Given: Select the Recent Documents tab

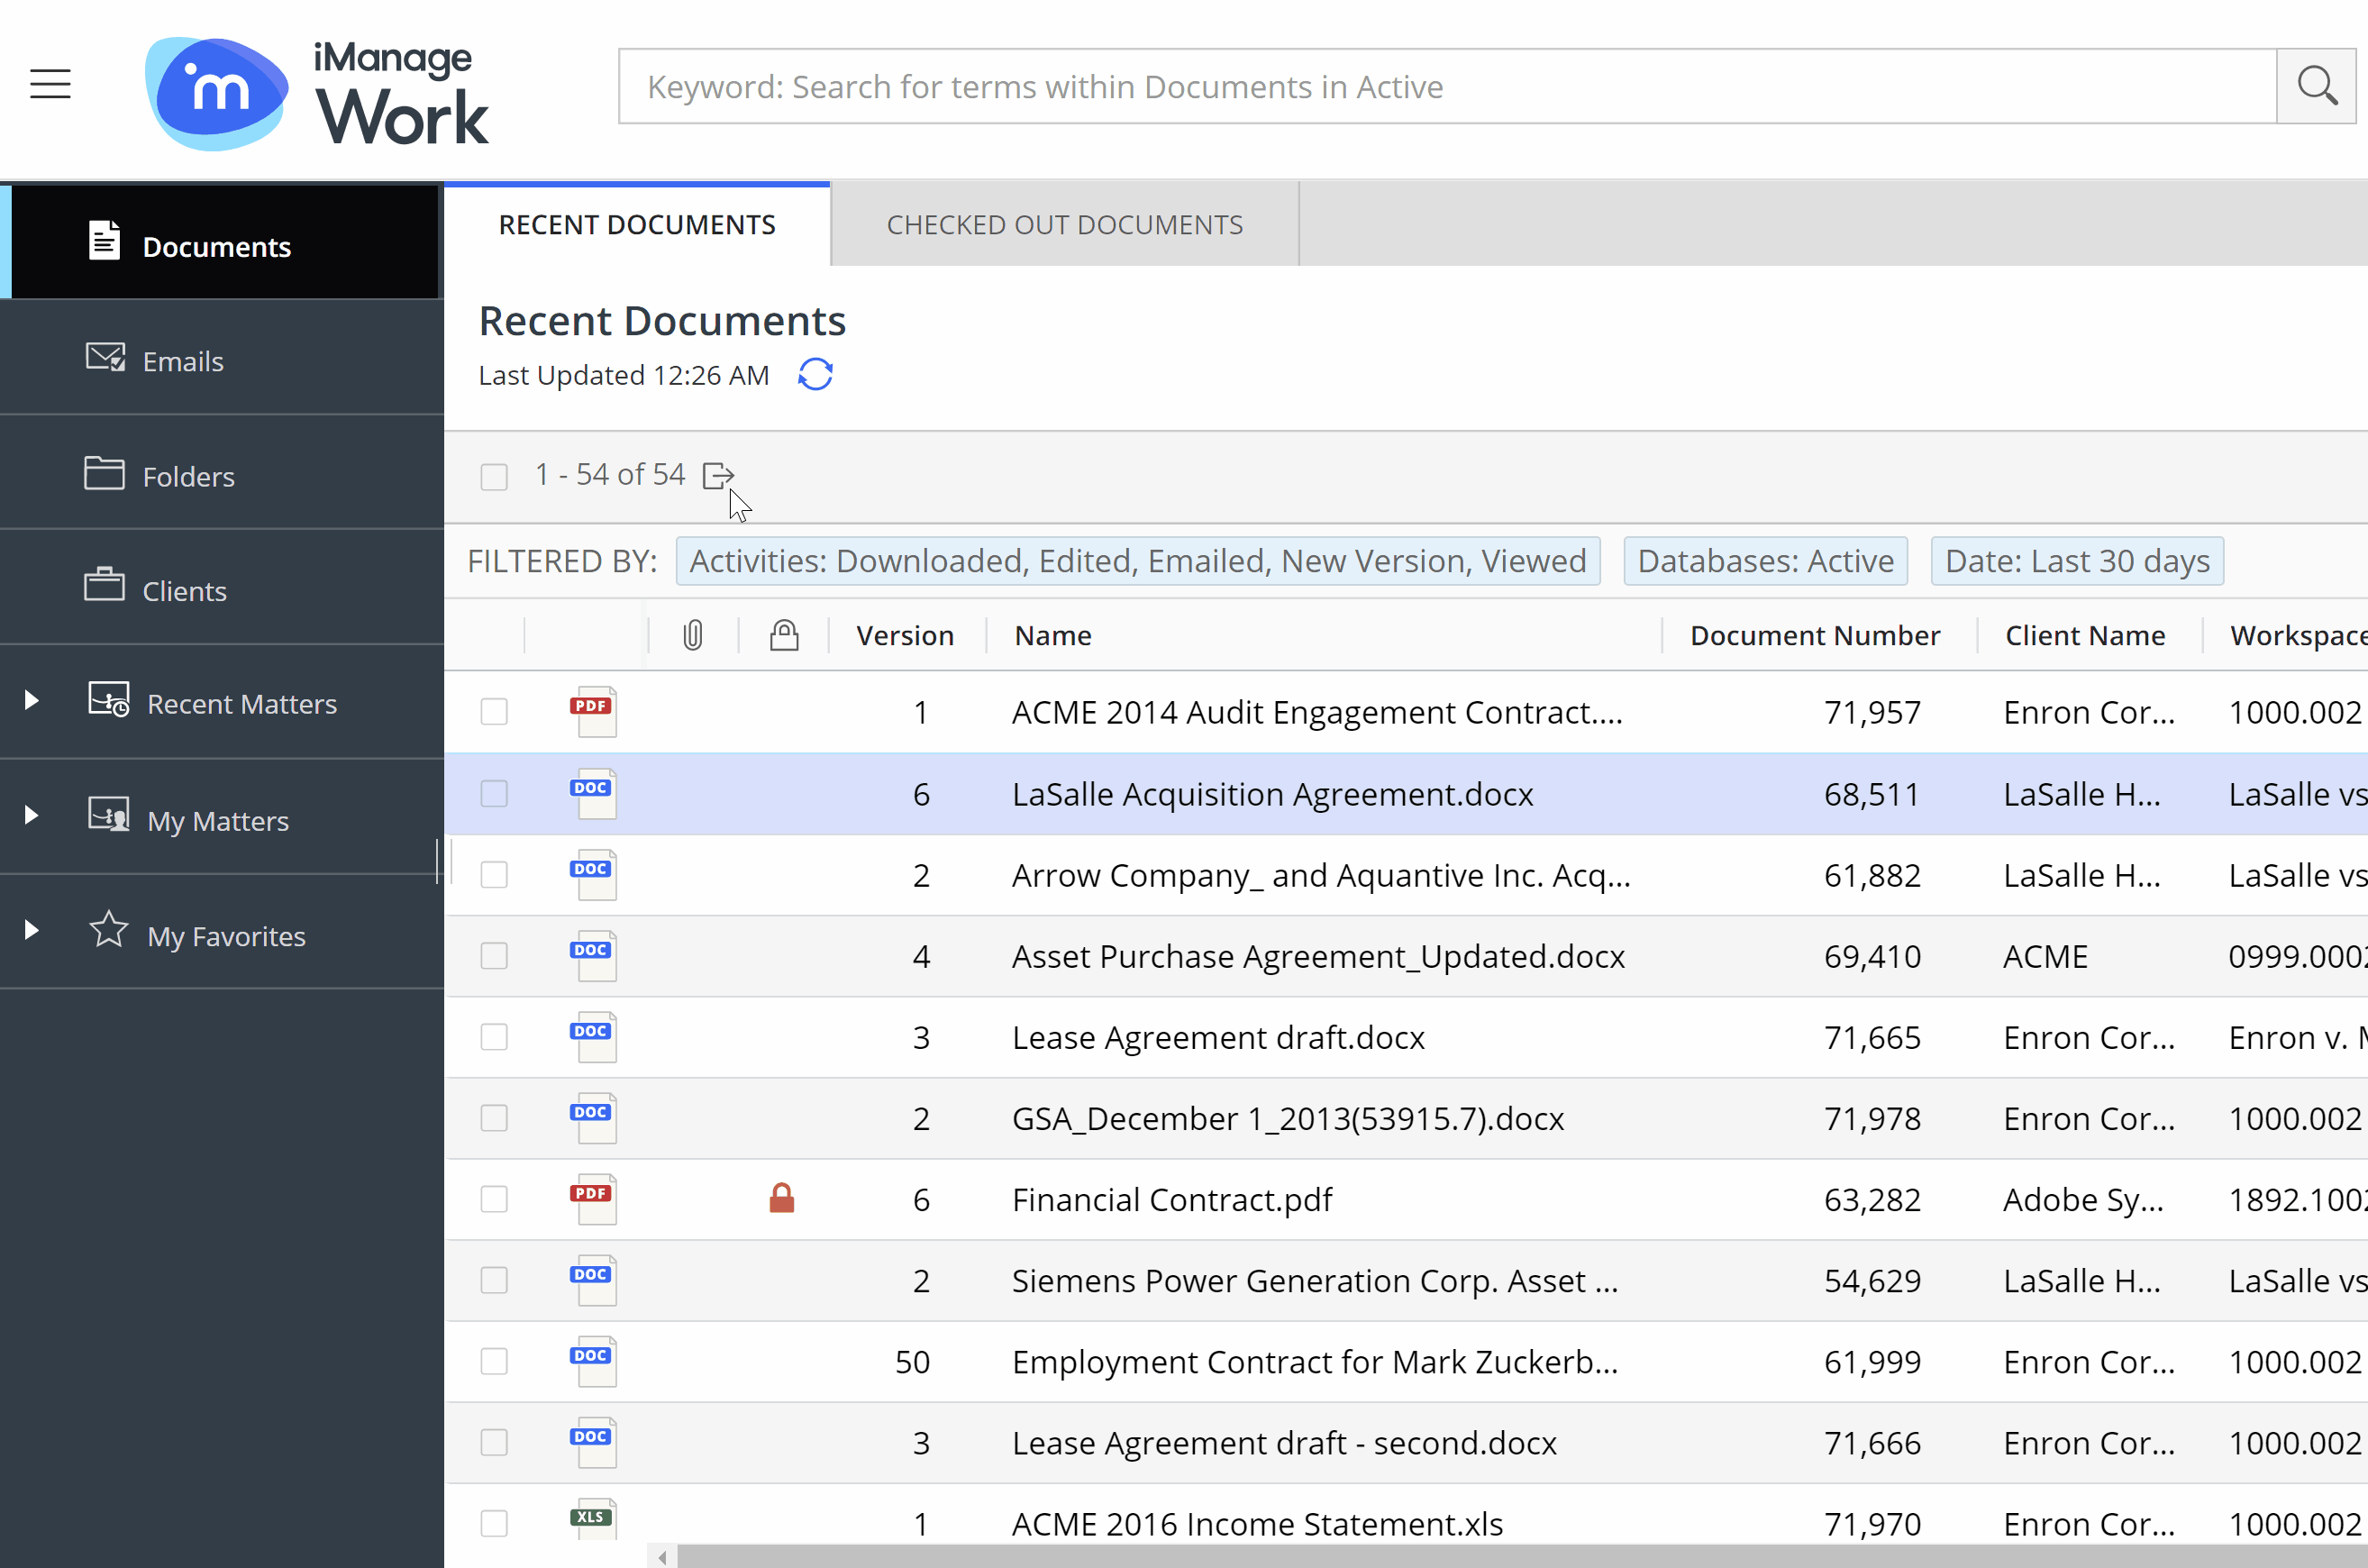Looking at the screenshot, I should point(635,224).
